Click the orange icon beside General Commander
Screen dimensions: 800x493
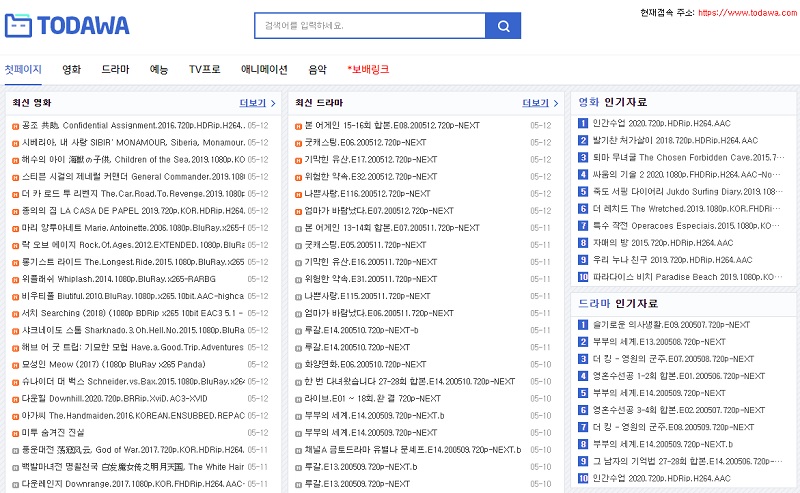(15, 178)
